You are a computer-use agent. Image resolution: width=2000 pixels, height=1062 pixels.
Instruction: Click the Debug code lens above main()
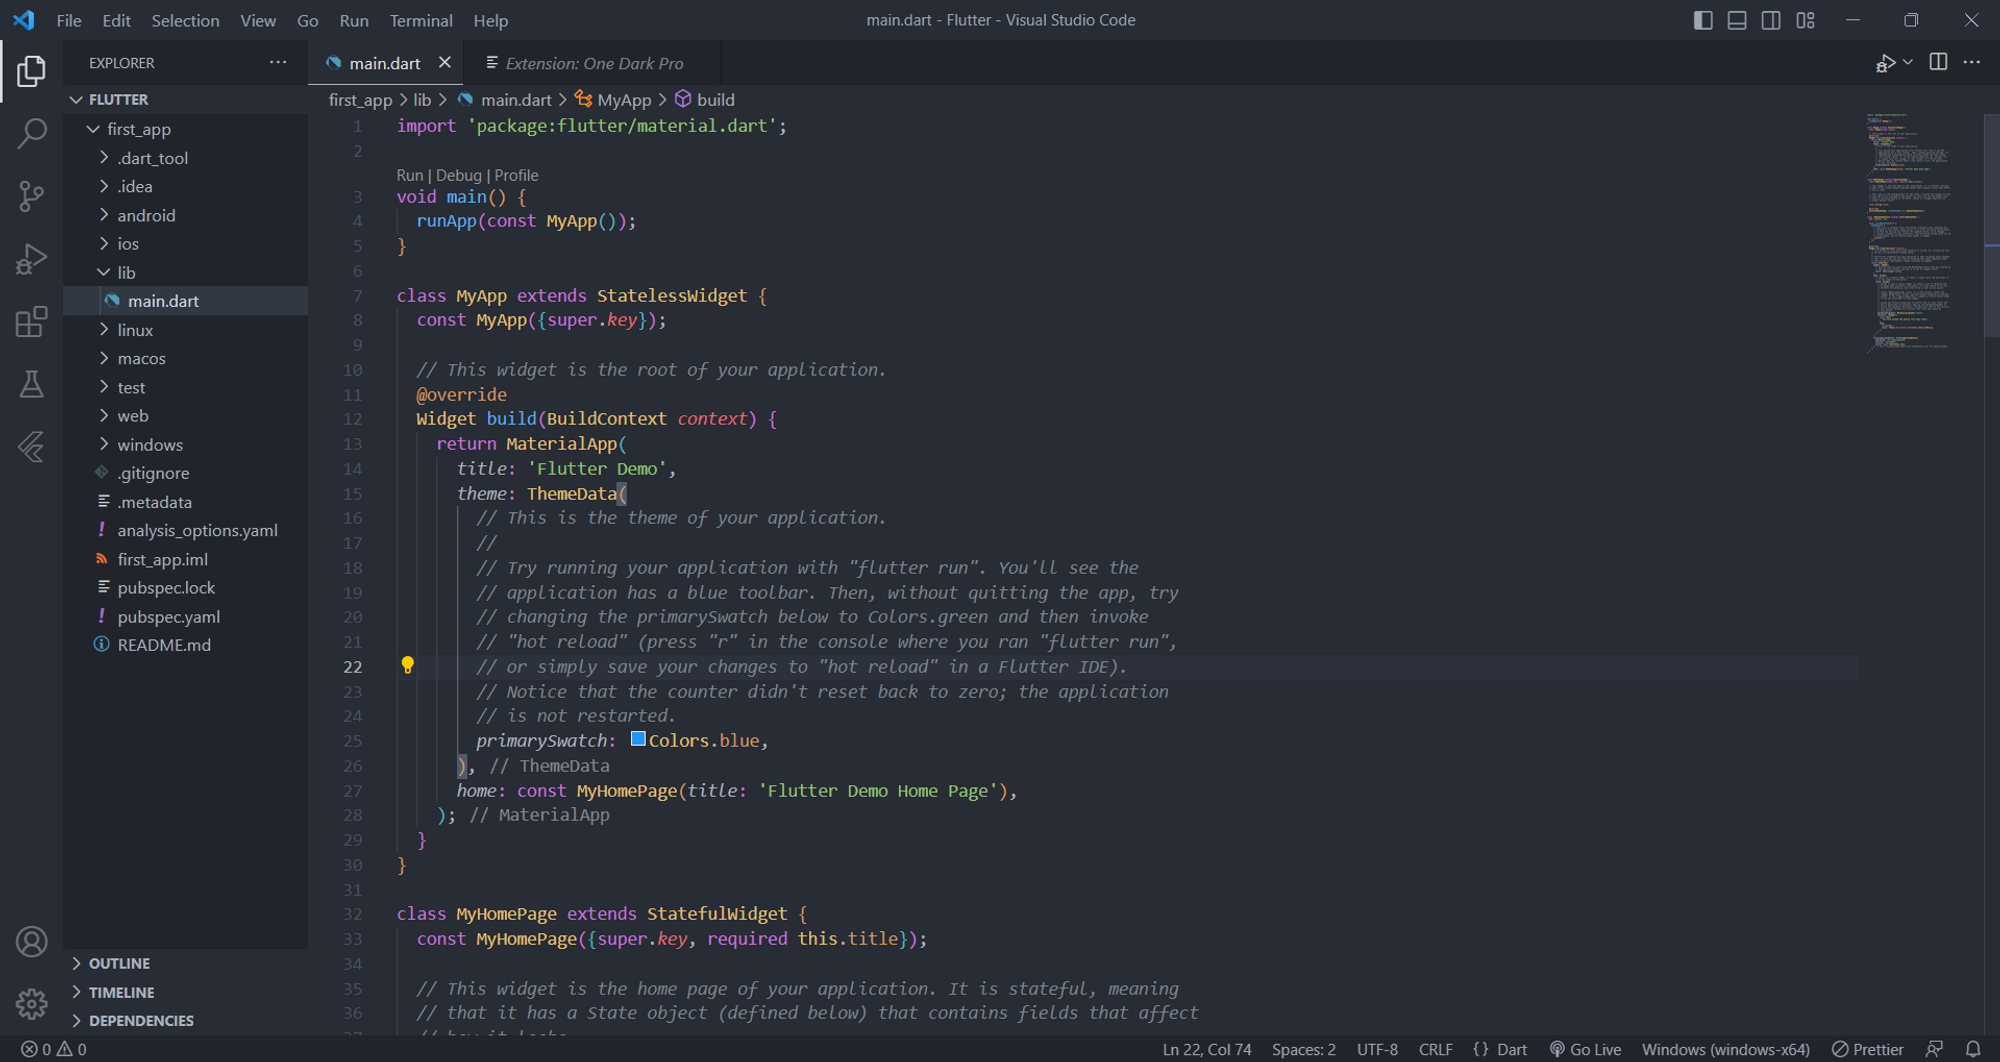[x=458, y=175]
